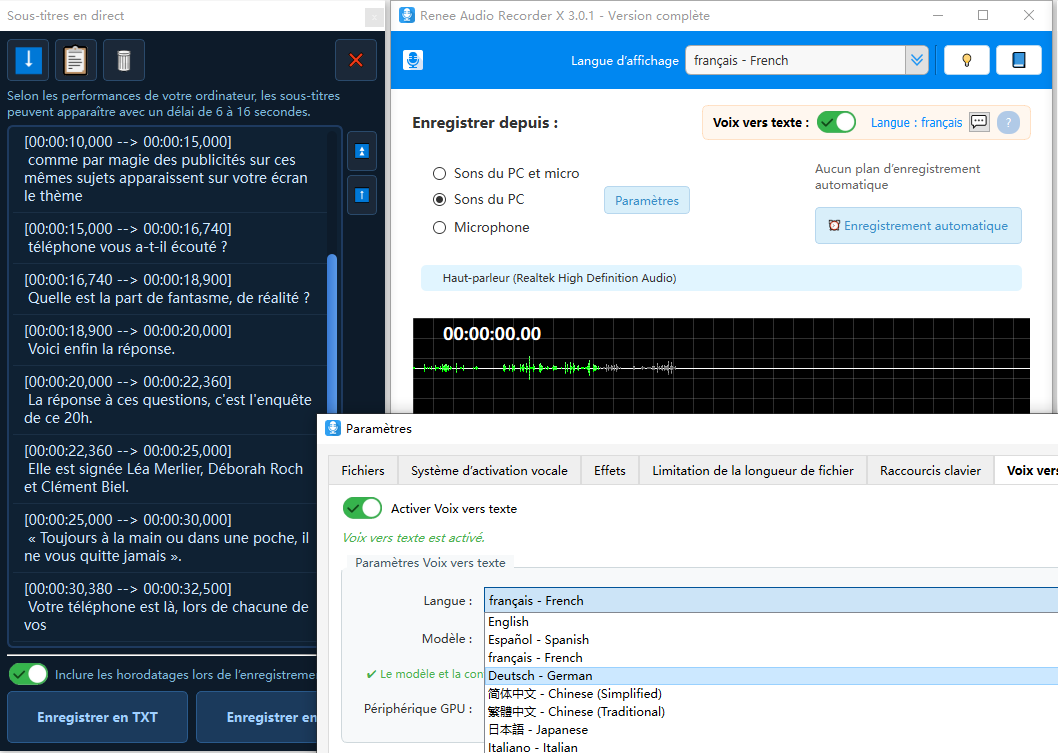Open the blue book manual icon
Image resolution: width=1058 pixels, height=753 pixels.
pyautogui.click(x=1019, y=60)
